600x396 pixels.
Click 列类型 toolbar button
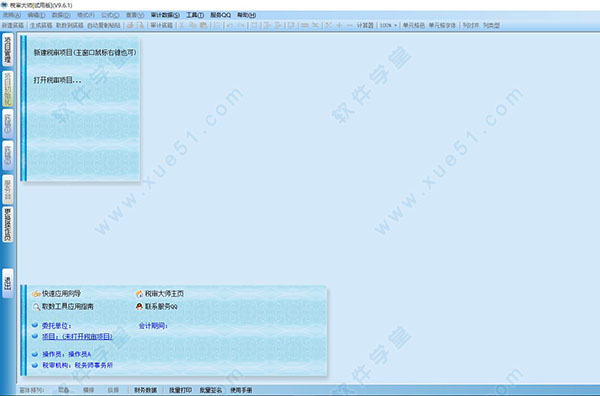coord(491,26)
